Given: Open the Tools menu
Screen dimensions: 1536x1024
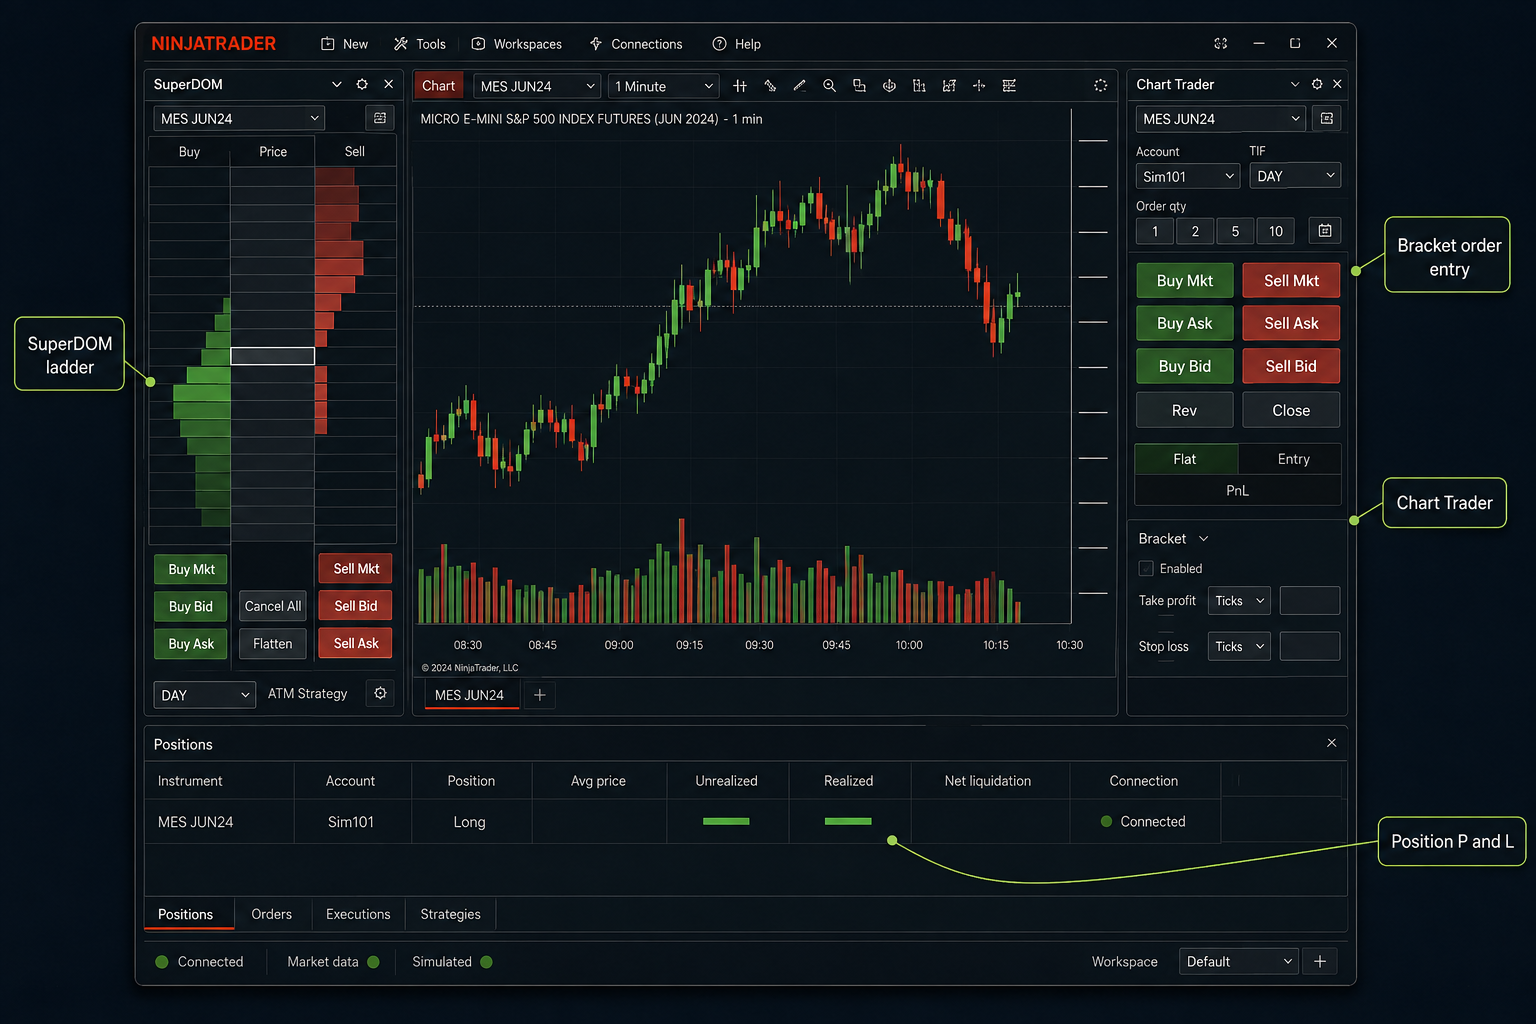Looking at the screenshot, I should [420, 44].
